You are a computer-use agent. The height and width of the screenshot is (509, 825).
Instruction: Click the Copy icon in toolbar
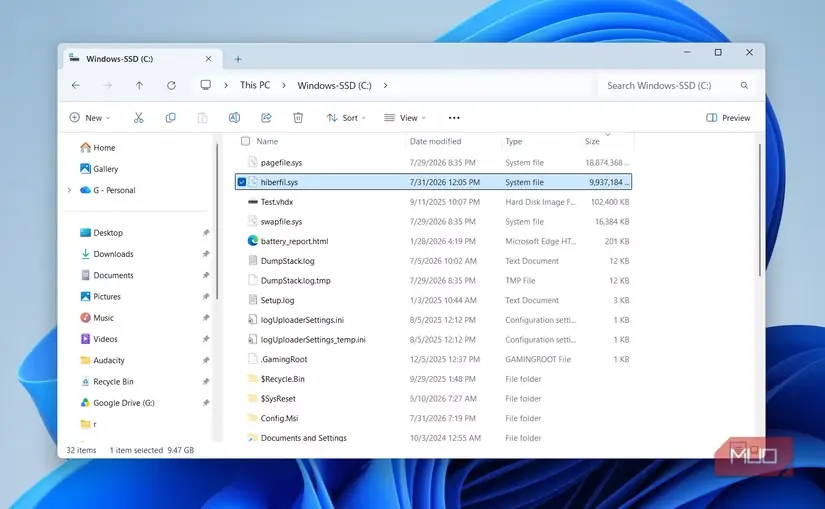coord(170,118)
